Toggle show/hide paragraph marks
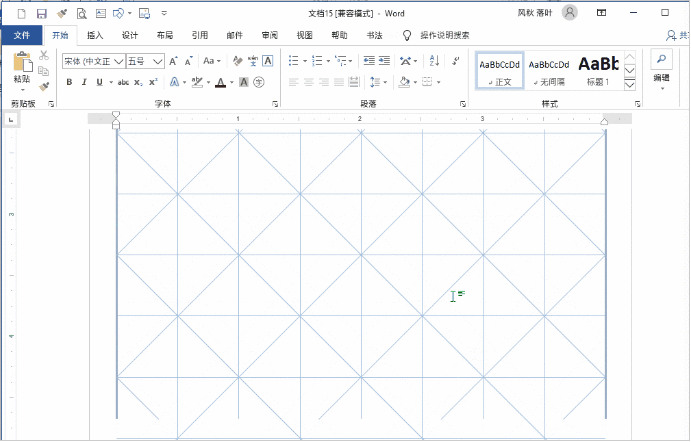The image size is (691, 442). (x=456, y=61)
